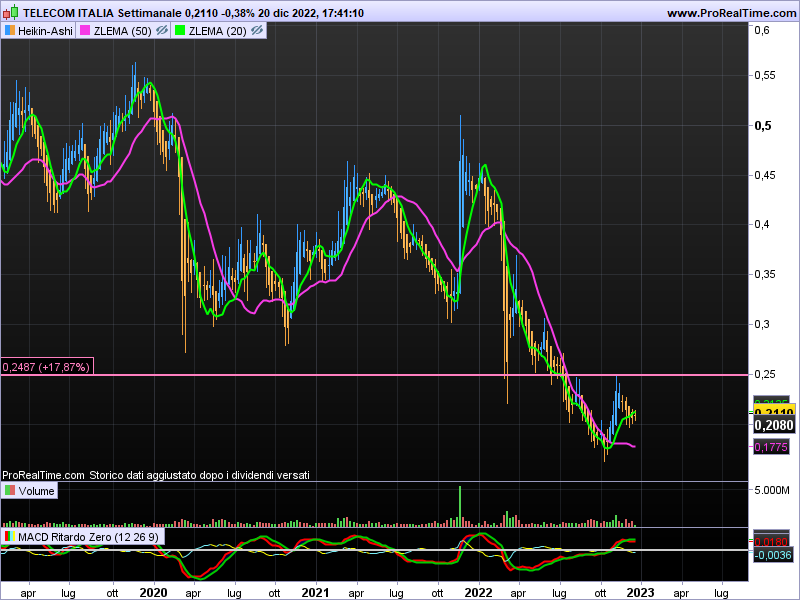Image resolution: width=800 pixels, height=600 pixels.
Task: Click the Heikin-Ashi orange-blue style icon
Action: (x=9, y=31)
